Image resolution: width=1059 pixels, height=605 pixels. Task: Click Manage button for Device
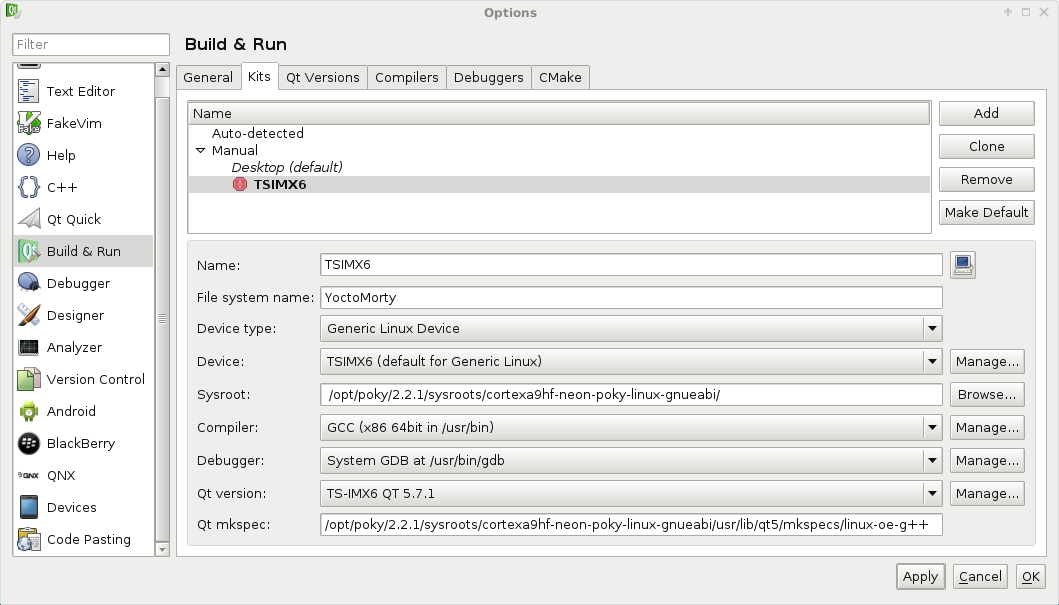click(987, 362)
